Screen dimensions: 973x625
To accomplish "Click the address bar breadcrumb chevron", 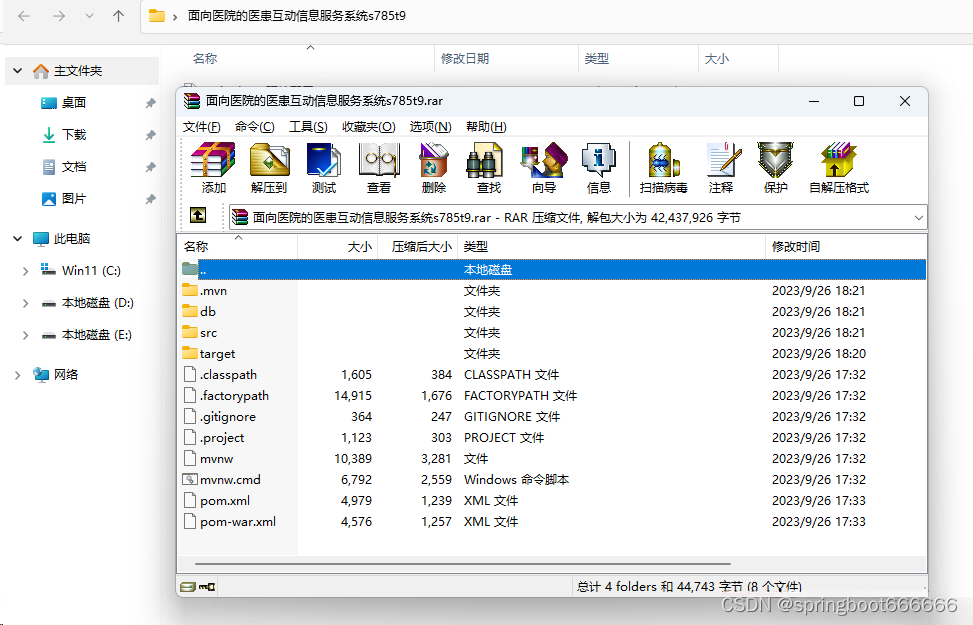I will (175, 17).
